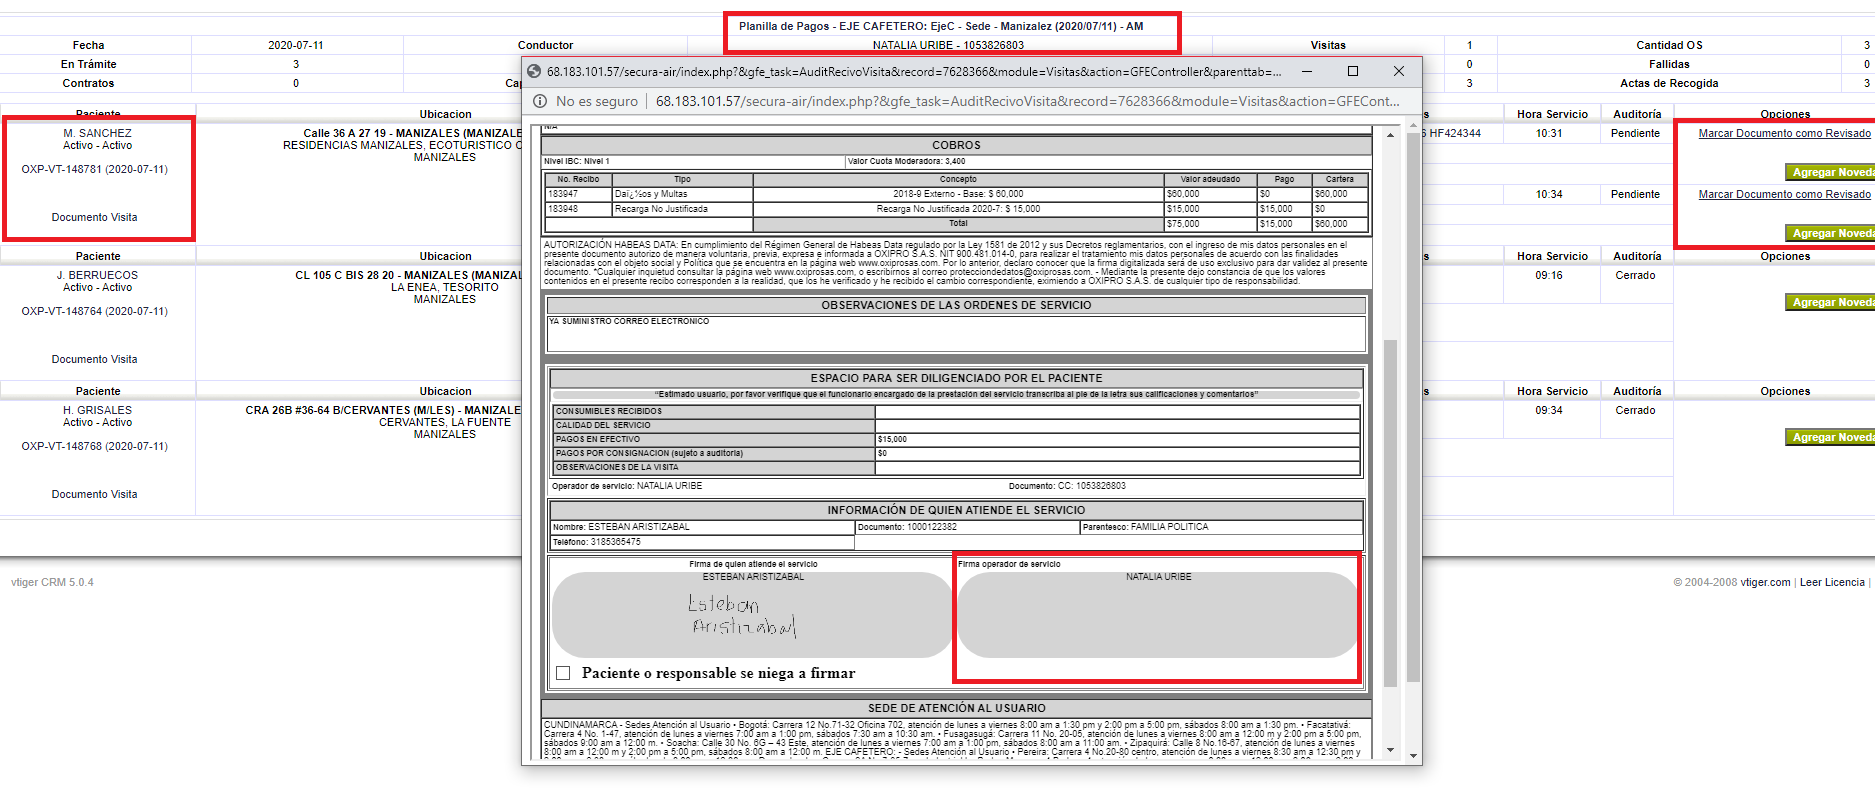Click the vtiger.com footer link
The width and height of the screenshot is (1875, 798).
tap(1765, 582)
